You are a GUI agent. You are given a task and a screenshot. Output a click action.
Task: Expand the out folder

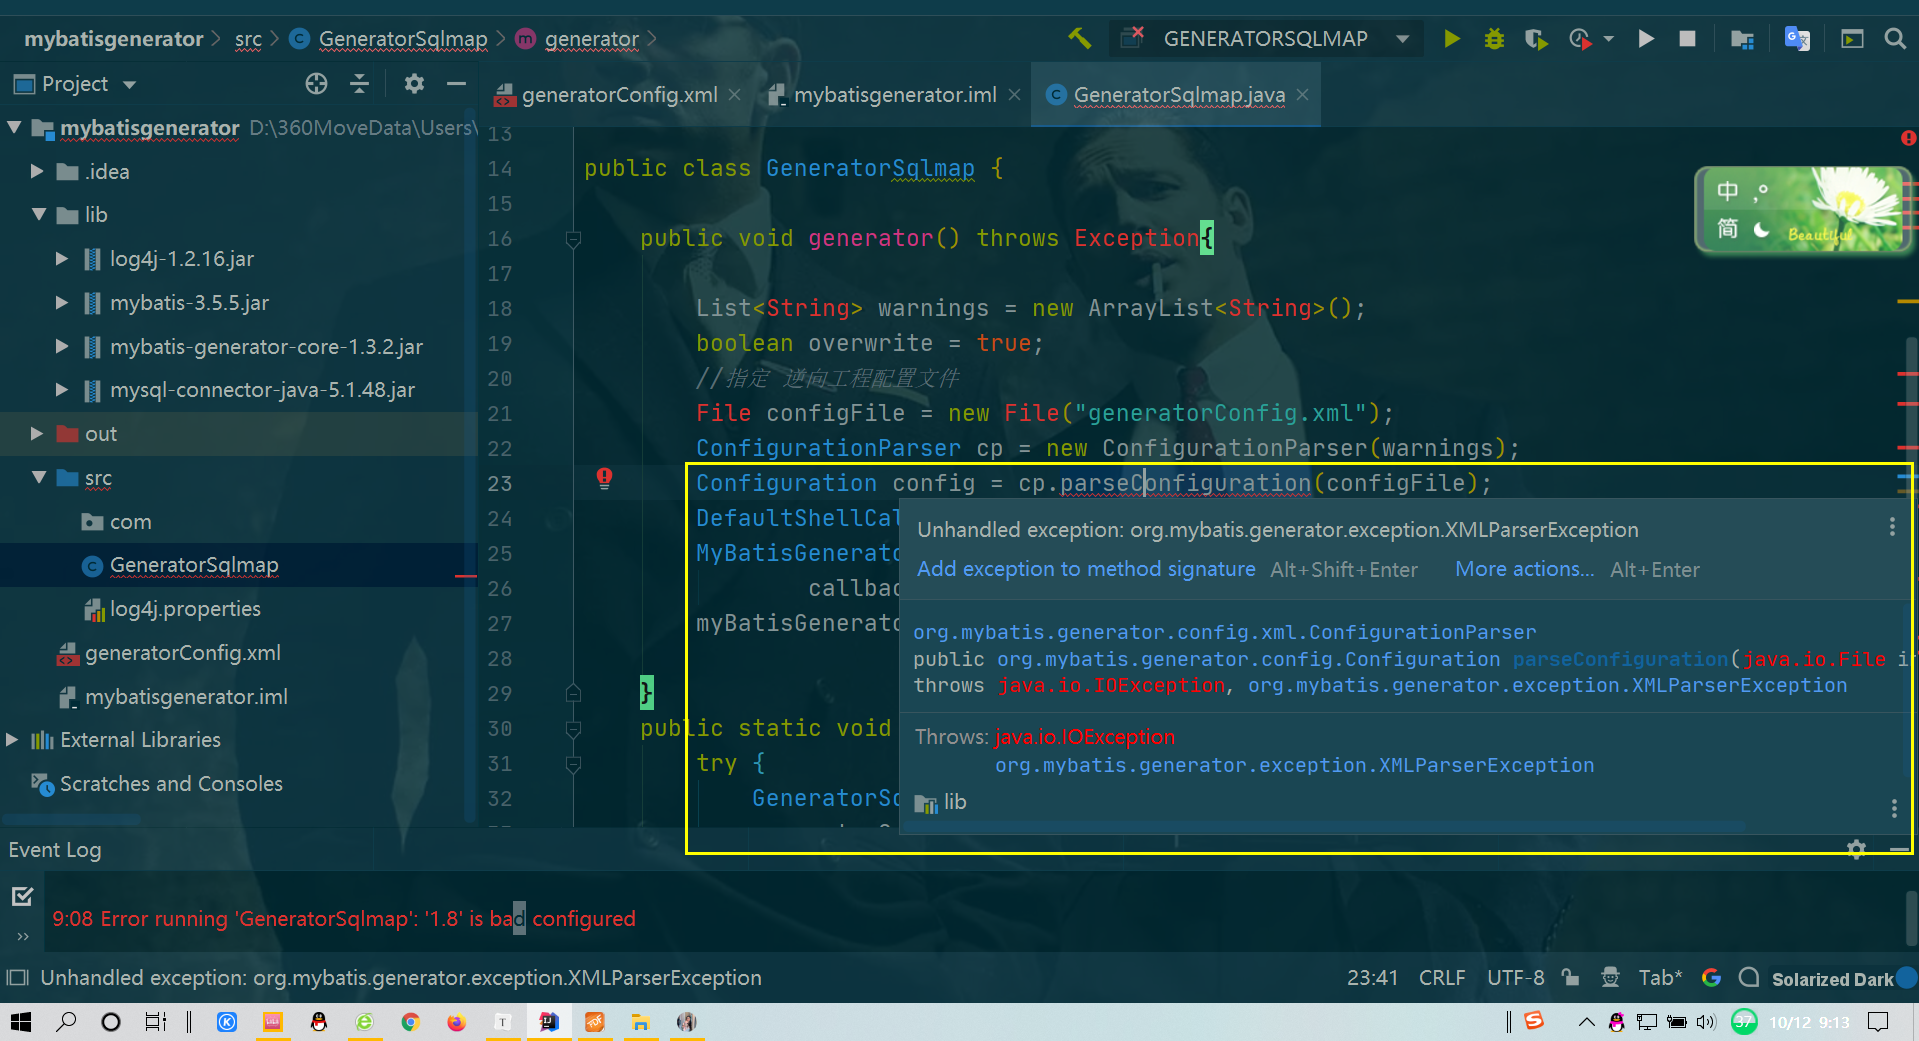[37, 433]
